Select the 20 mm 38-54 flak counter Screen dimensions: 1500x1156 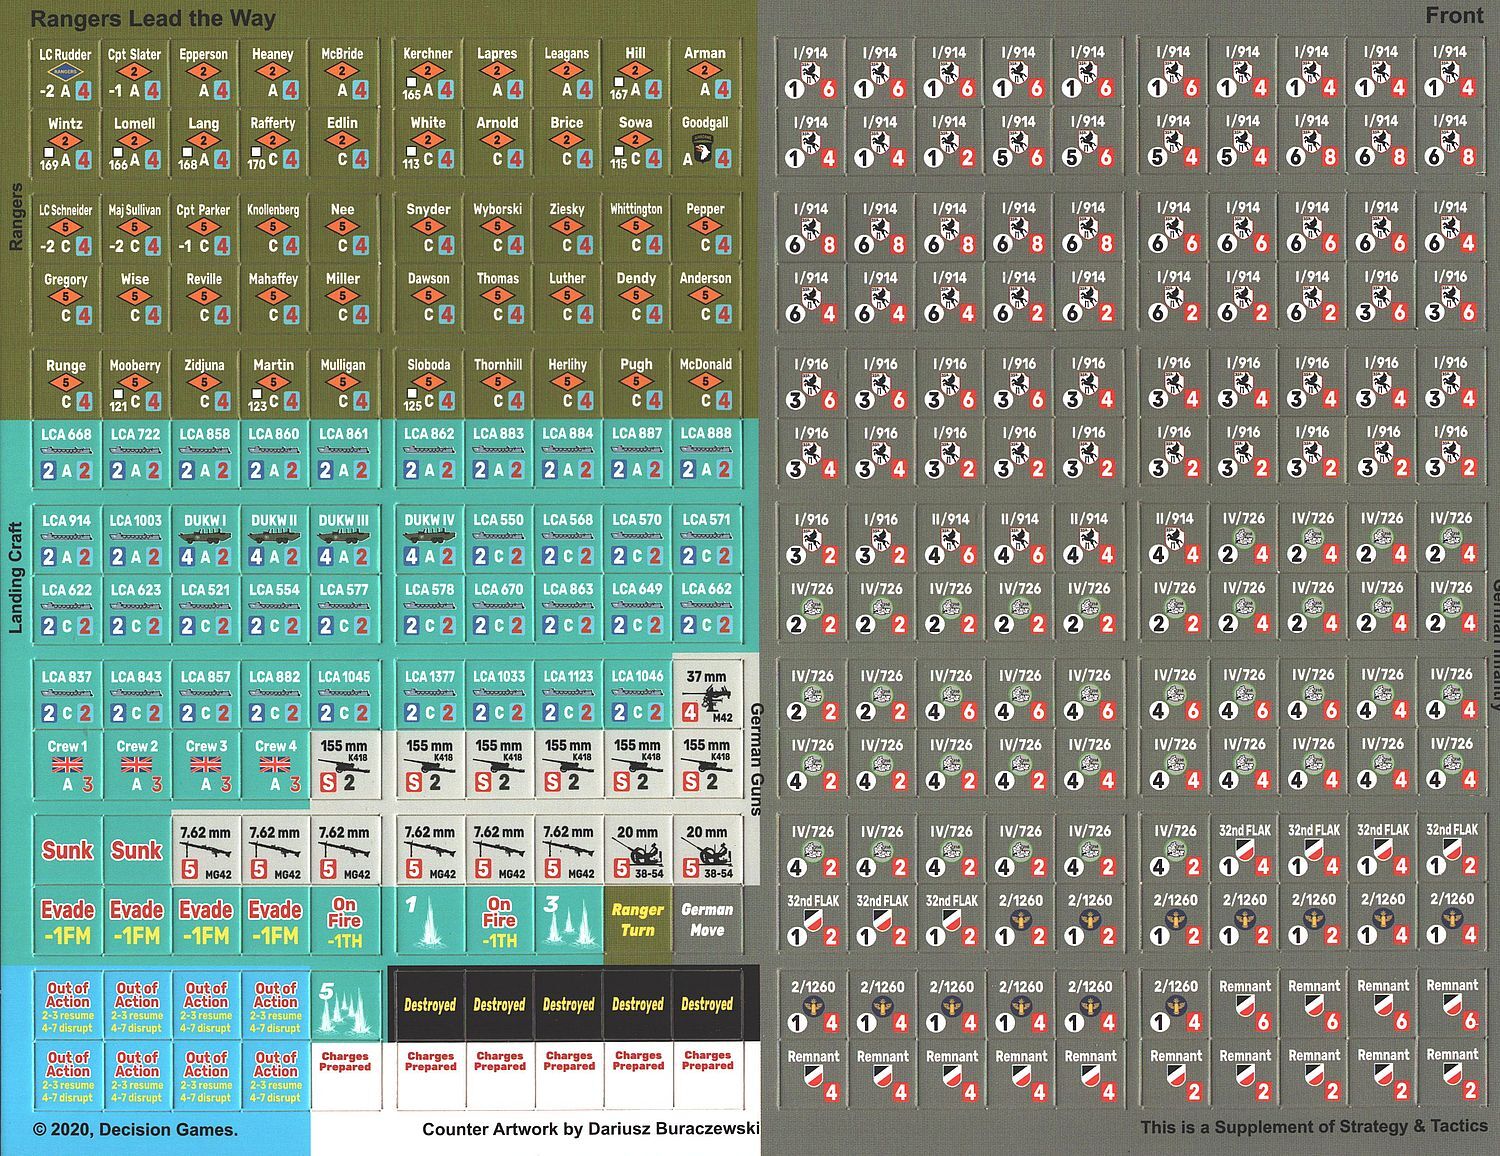(x=637, y=847)
